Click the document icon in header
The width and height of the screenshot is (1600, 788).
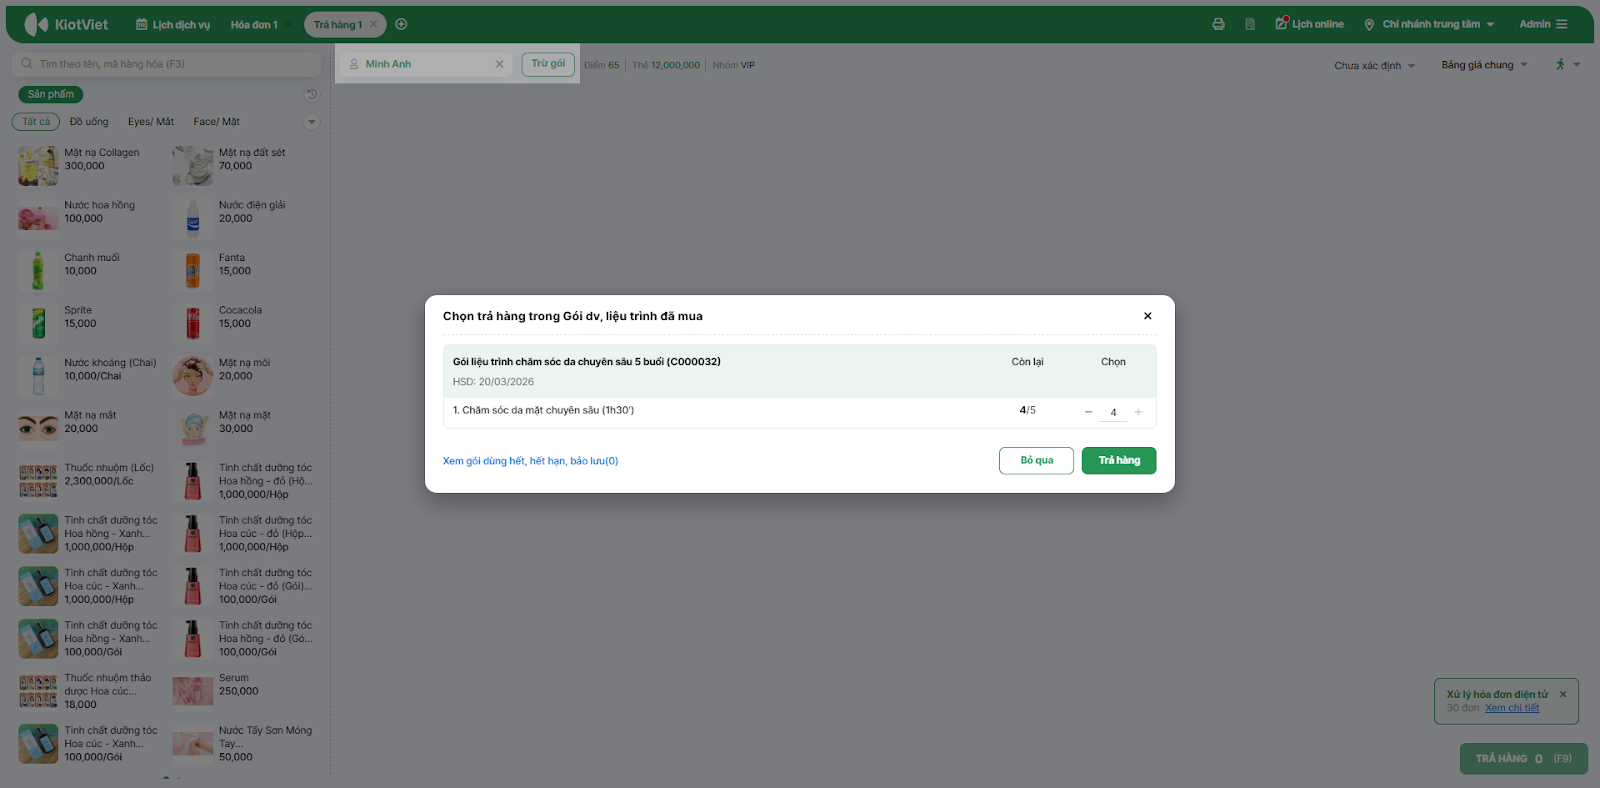pyautogui.click(x=1250, y=24)
